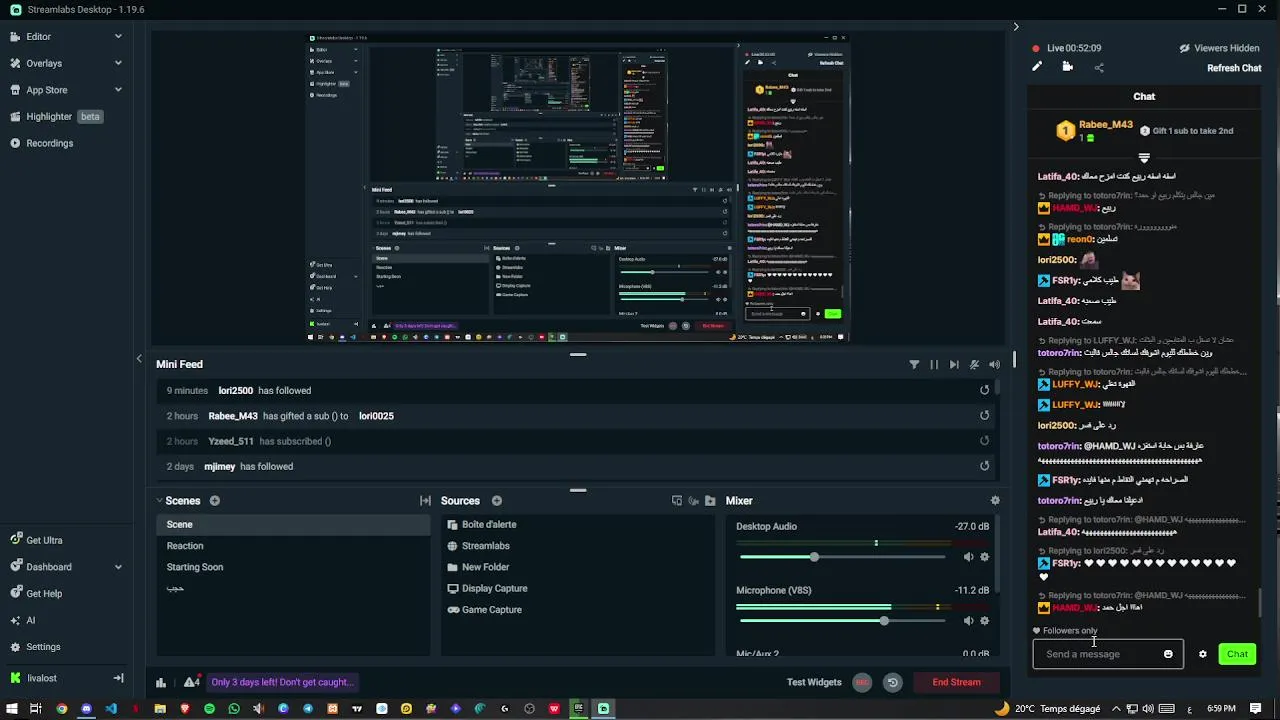Open Get Help in the sidebar

pos(44,594)
